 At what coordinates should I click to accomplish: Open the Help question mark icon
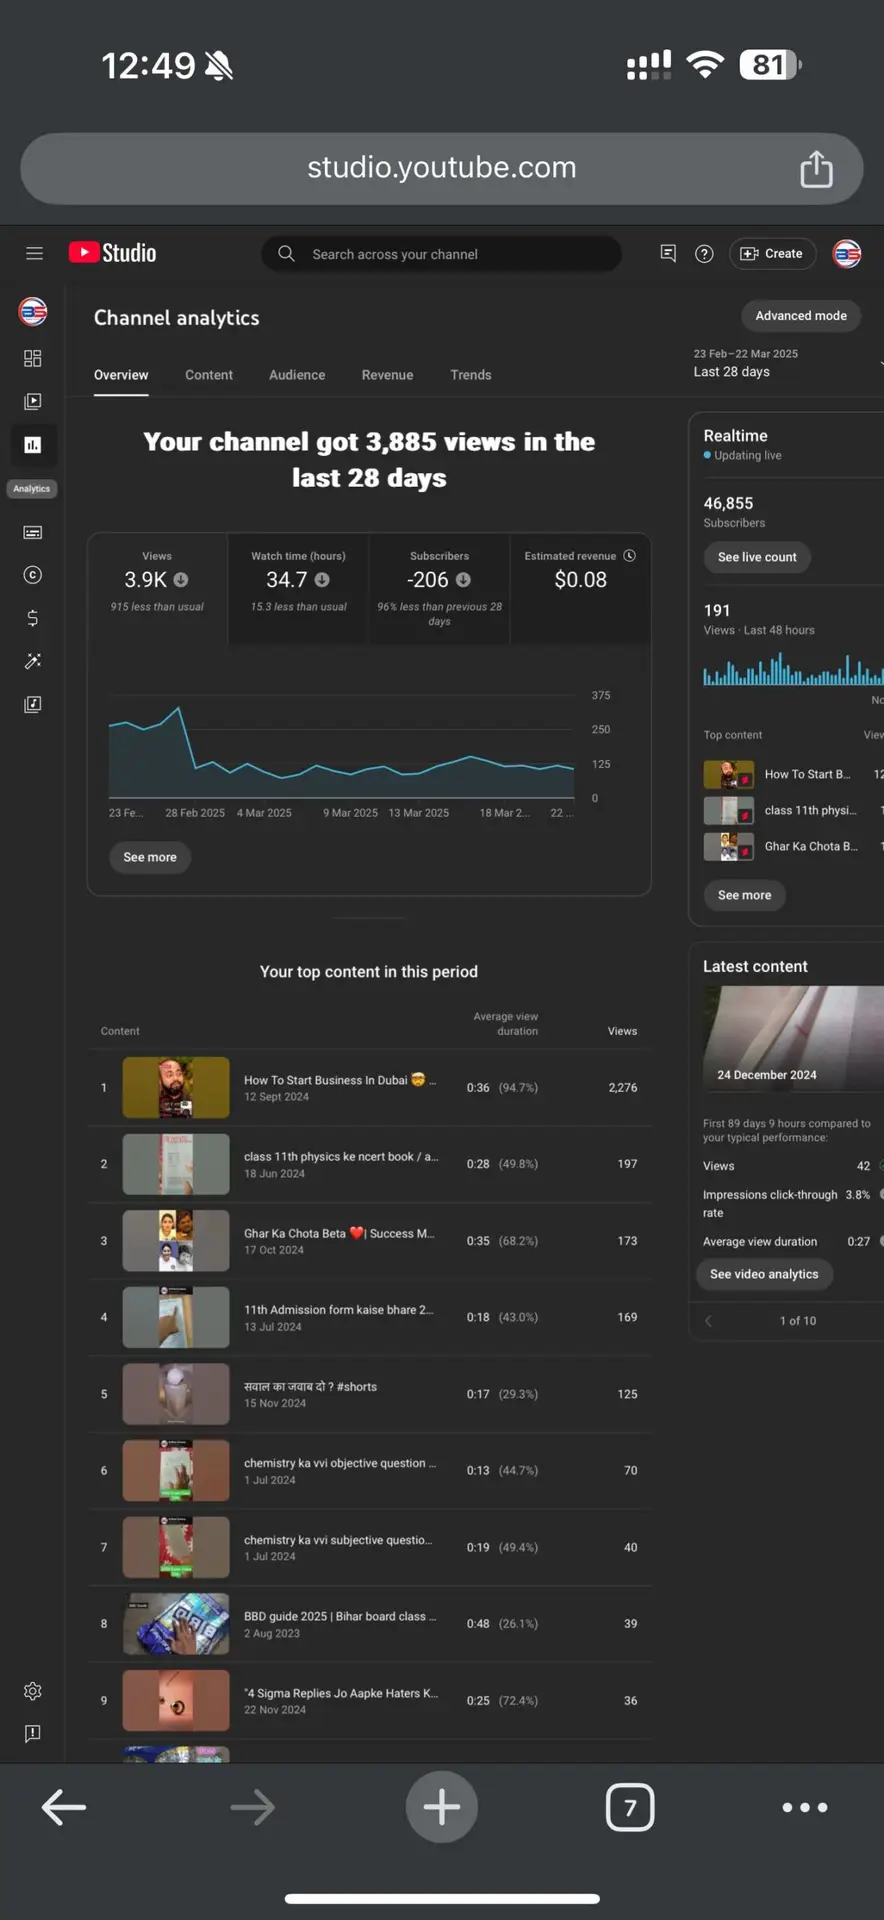click(704, 254)
